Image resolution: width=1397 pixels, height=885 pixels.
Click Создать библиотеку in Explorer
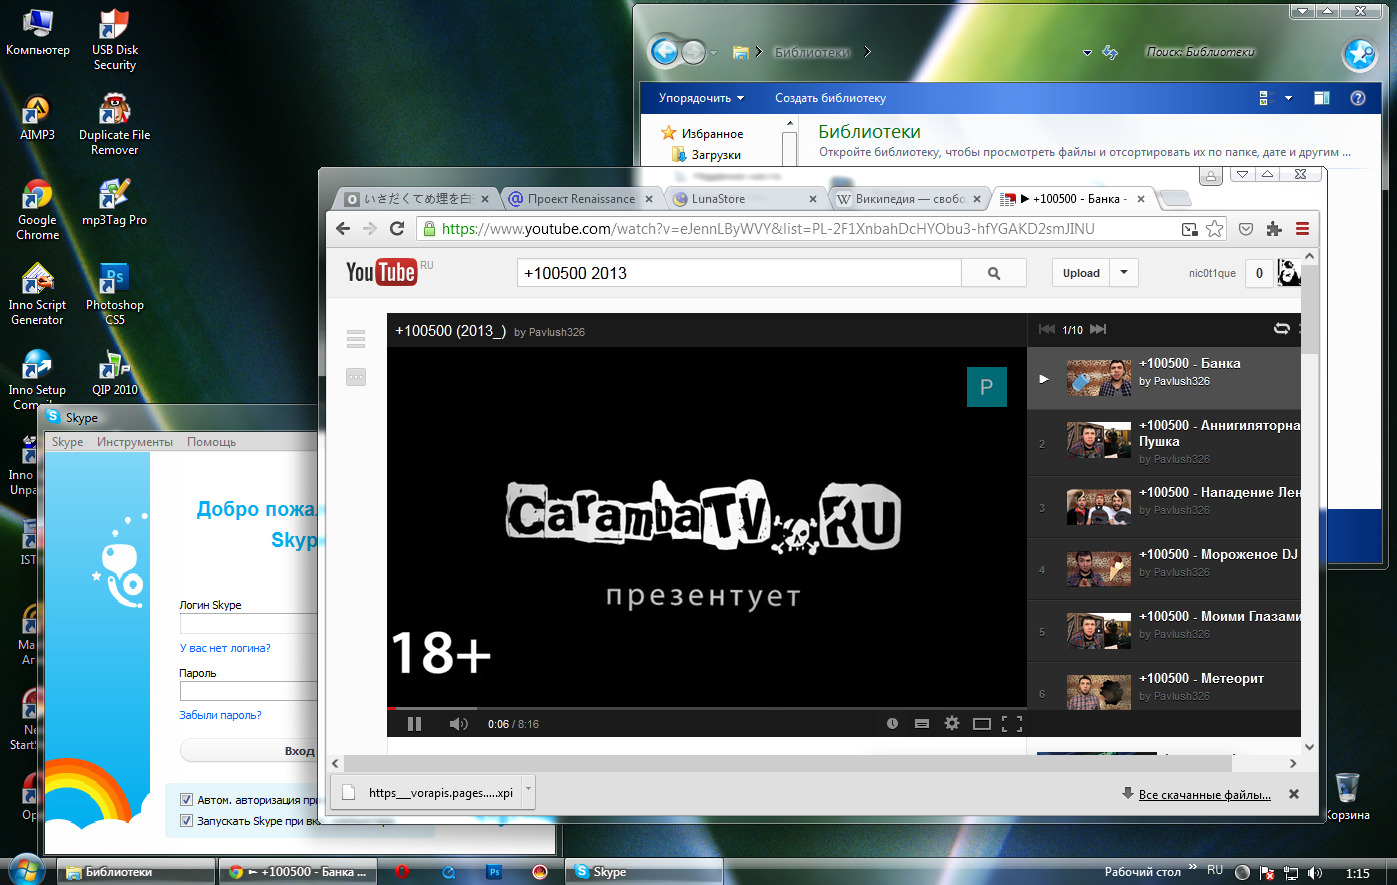click(830, 98)
